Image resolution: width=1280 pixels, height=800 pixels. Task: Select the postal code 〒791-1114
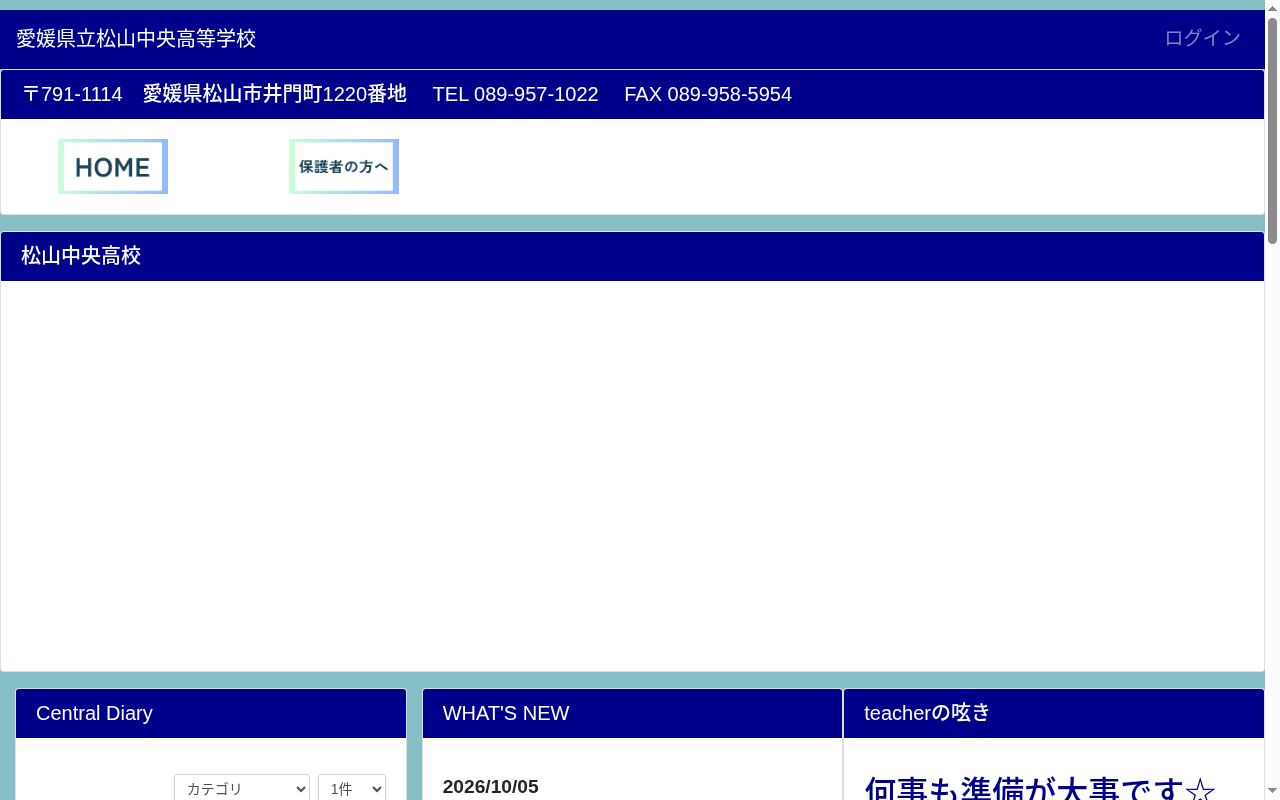72,94
